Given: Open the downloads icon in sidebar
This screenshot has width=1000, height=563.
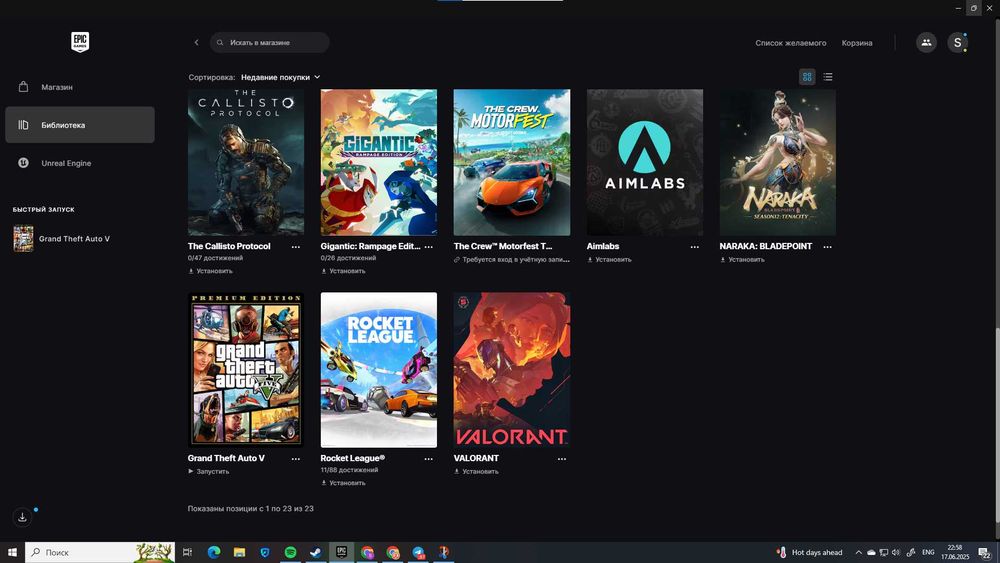Looking at the screenshot, I should click(x=22, y=517).
